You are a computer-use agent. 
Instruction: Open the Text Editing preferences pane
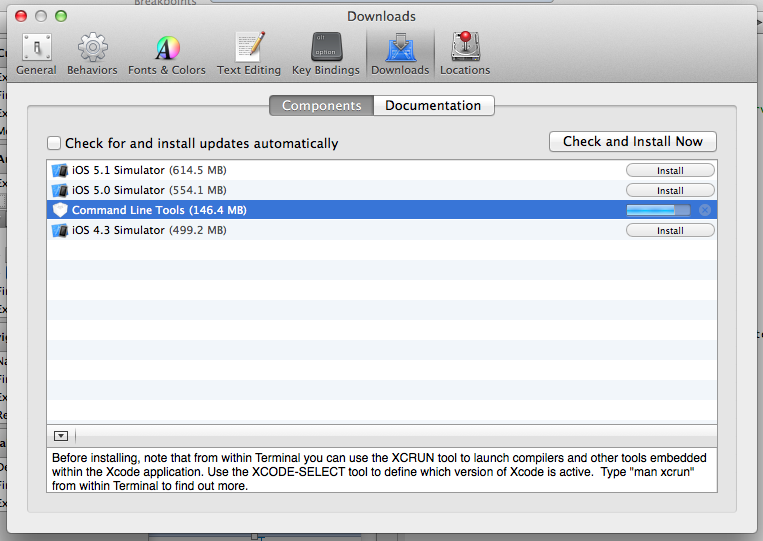(249, 54)
